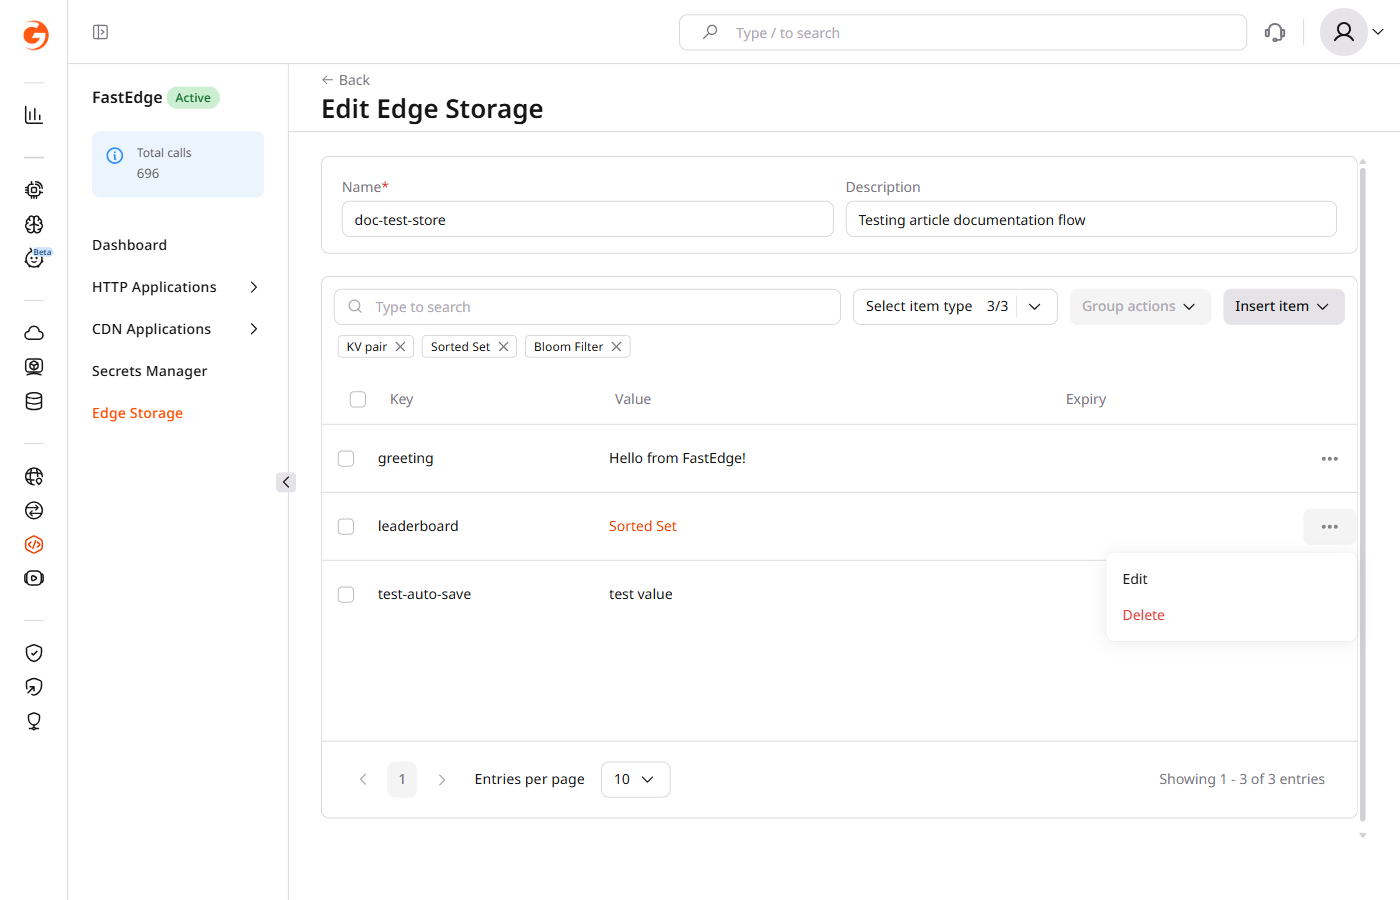The width and height of the screenshot is (1400, 900).
Task: Select Edit from the context menu
Action: point(1231,579)
